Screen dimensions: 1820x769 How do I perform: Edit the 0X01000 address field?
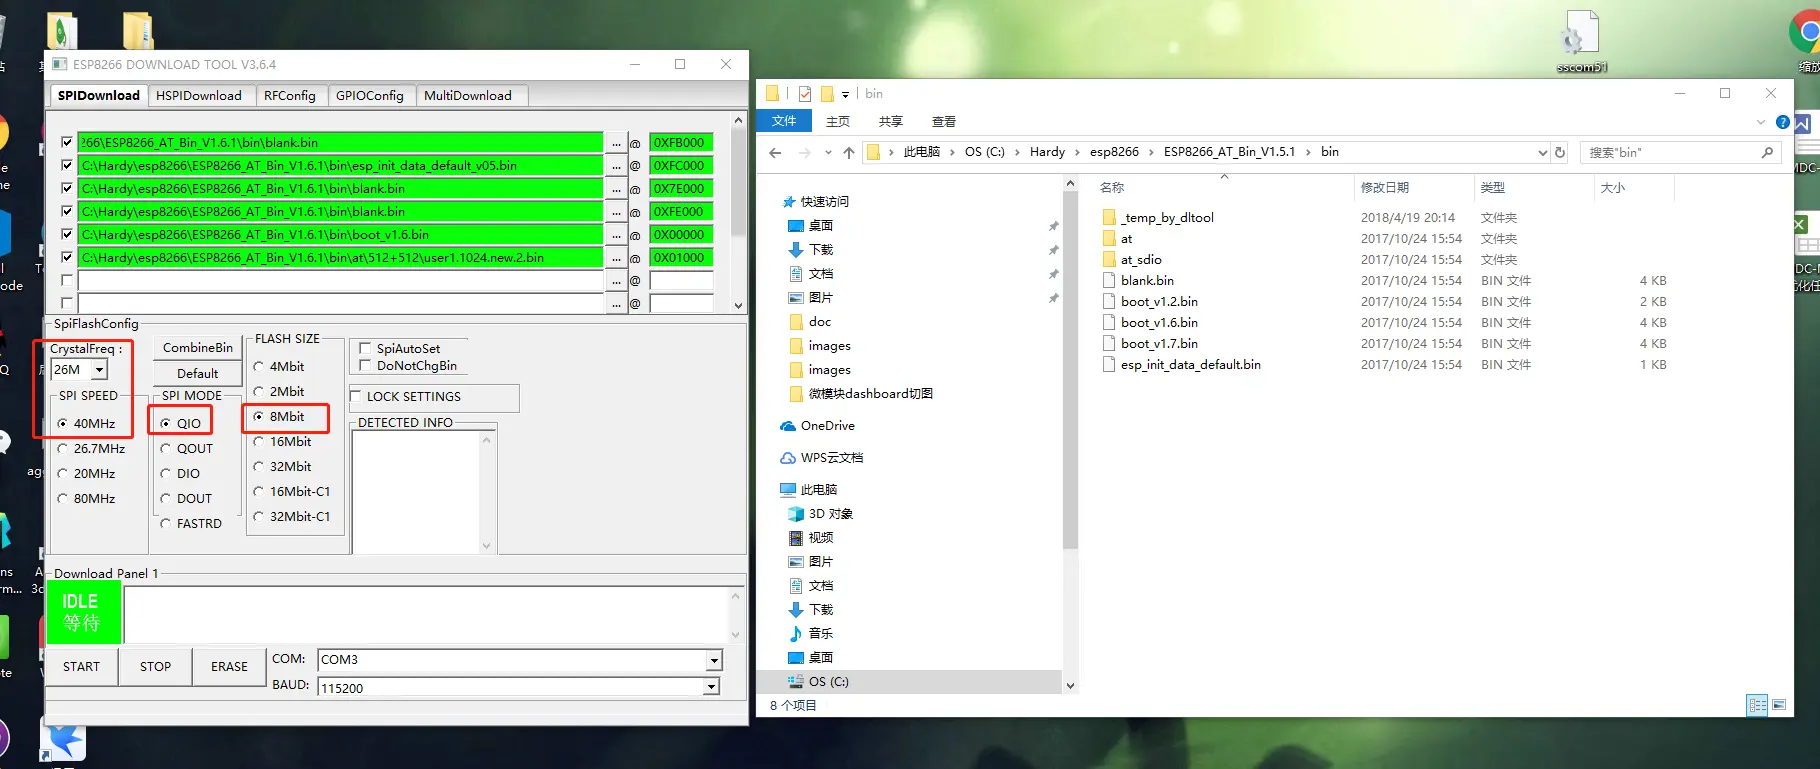681,258
